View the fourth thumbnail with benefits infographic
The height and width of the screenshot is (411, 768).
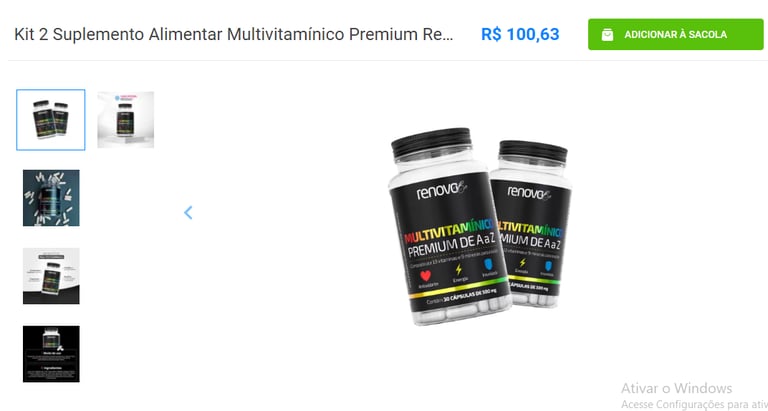point(51,276)
